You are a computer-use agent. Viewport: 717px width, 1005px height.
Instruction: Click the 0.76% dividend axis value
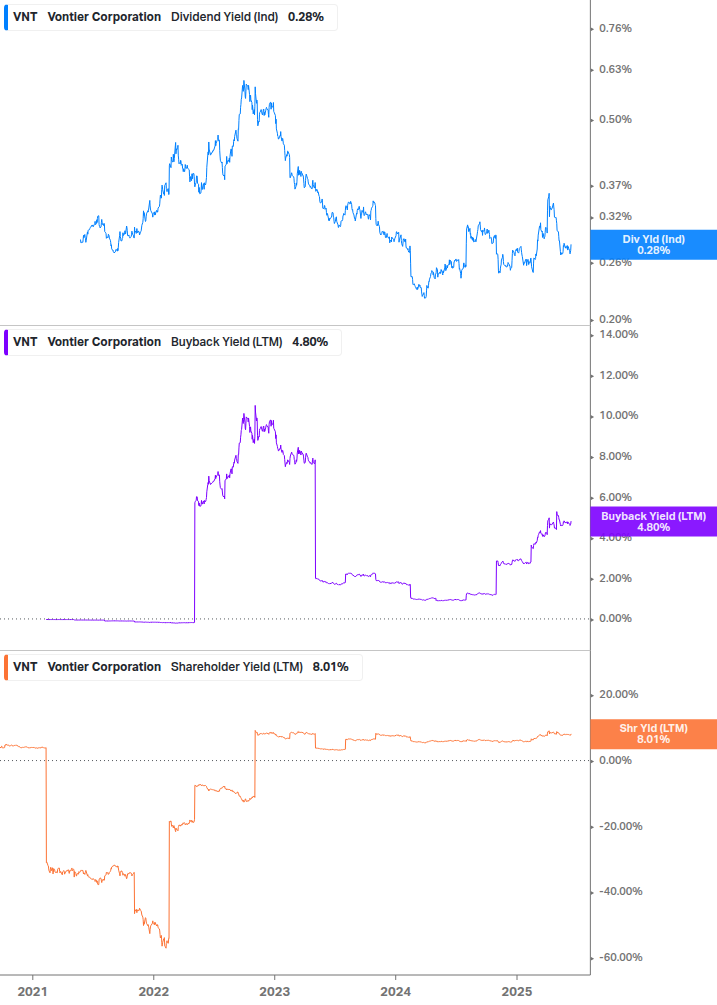(615, 28)
